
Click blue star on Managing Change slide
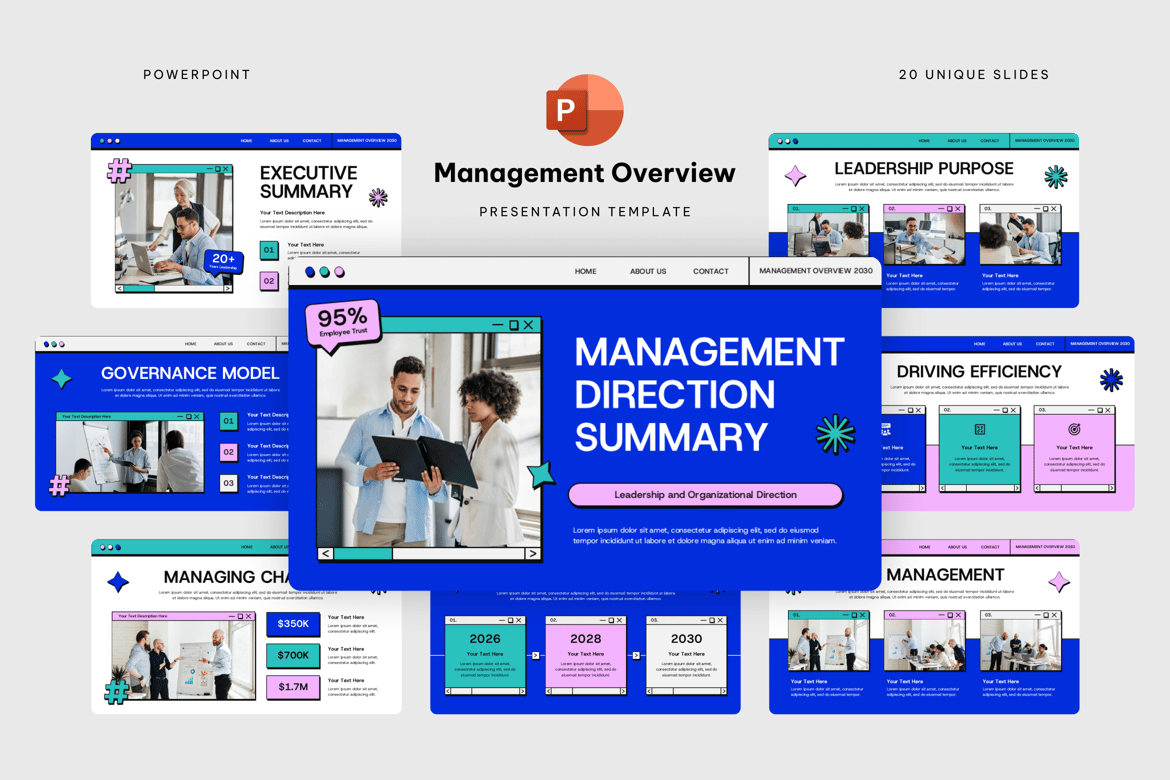pos(118,581)
